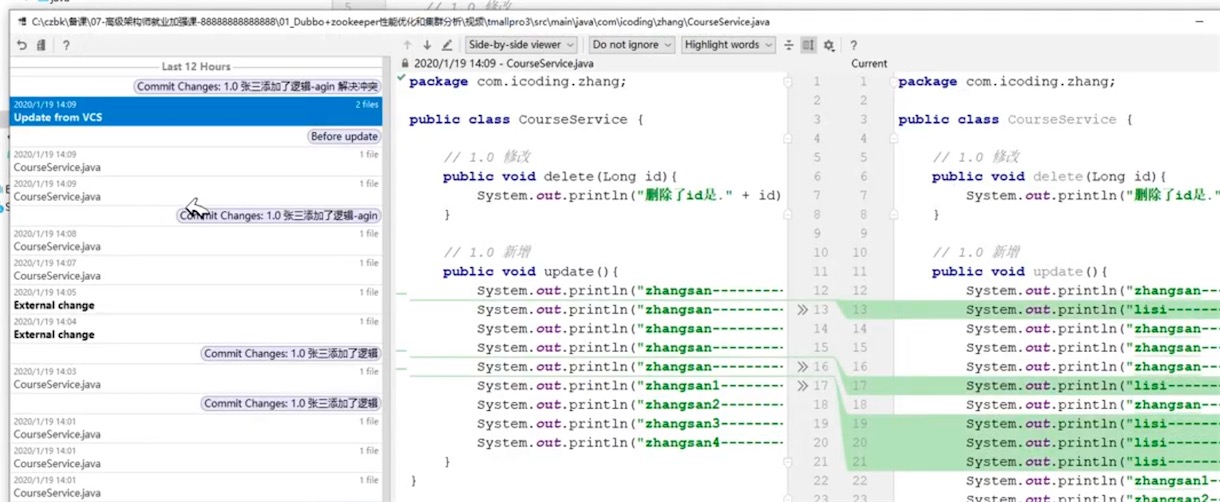
Task: Click the read-only lock icon beside file title
Action: tap(404, 63)
